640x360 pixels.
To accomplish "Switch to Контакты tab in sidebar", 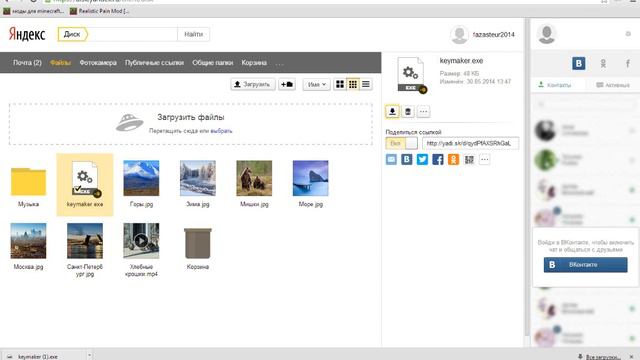I will tap(555, 85).
